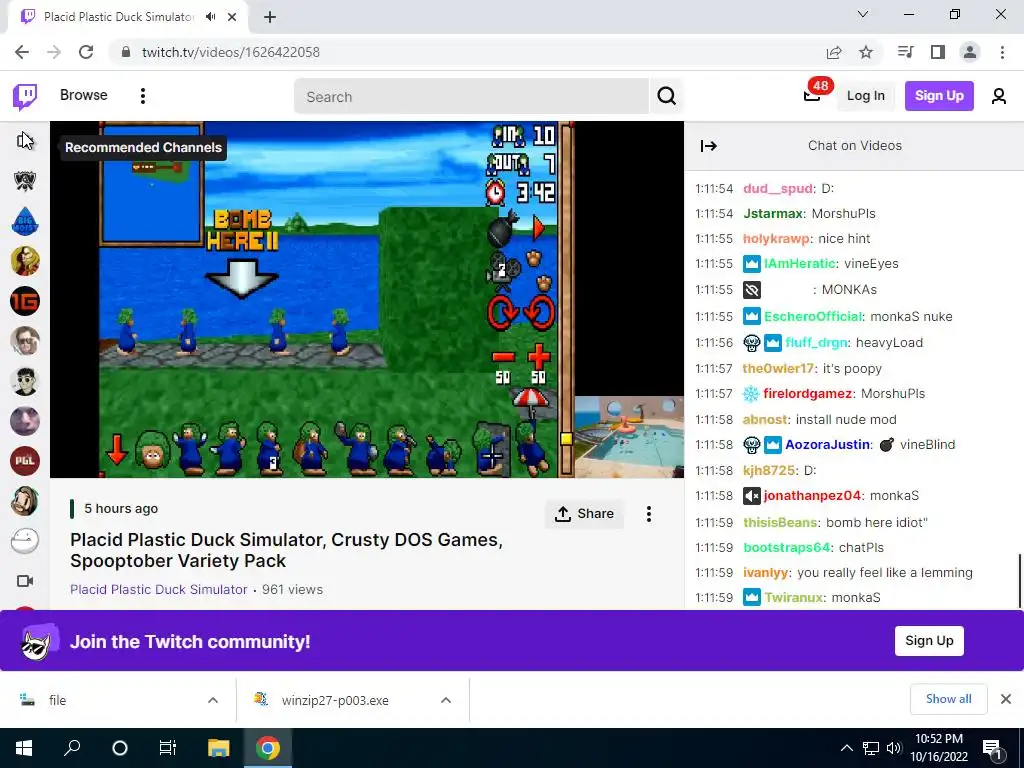Click the Search input field
The height and width of the screenshot is (768, 1024).
coord(472,96)
